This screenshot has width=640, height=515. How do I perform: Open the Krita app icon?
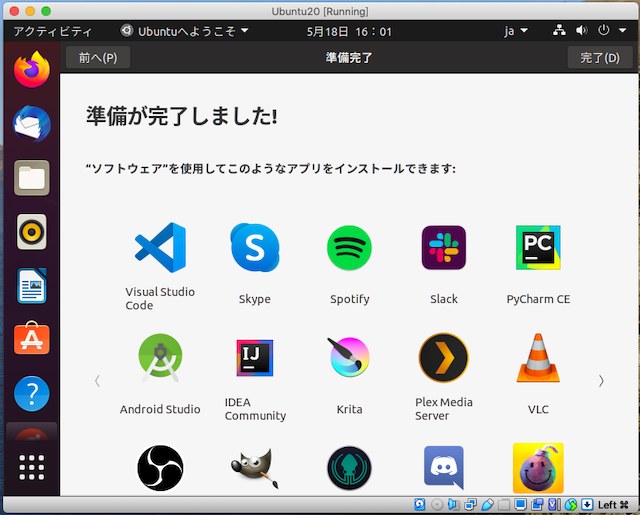(349, 357)
